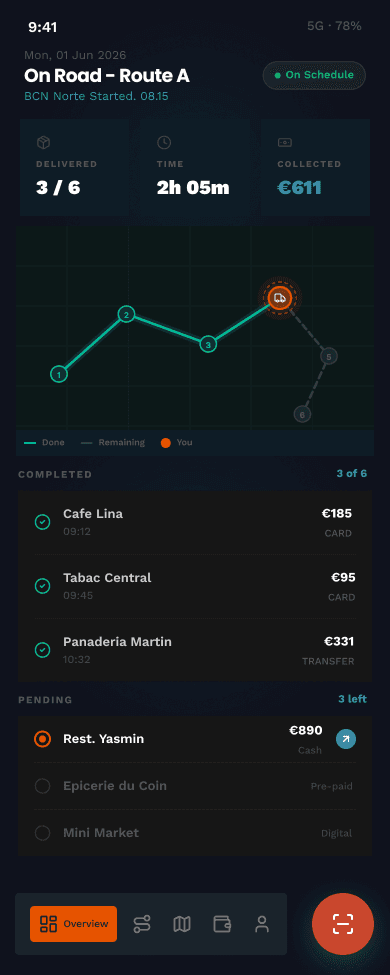Open the Panaderia Martin delivery entry
Viewport: 390px width, 975px height.
(x=195, y=650)
